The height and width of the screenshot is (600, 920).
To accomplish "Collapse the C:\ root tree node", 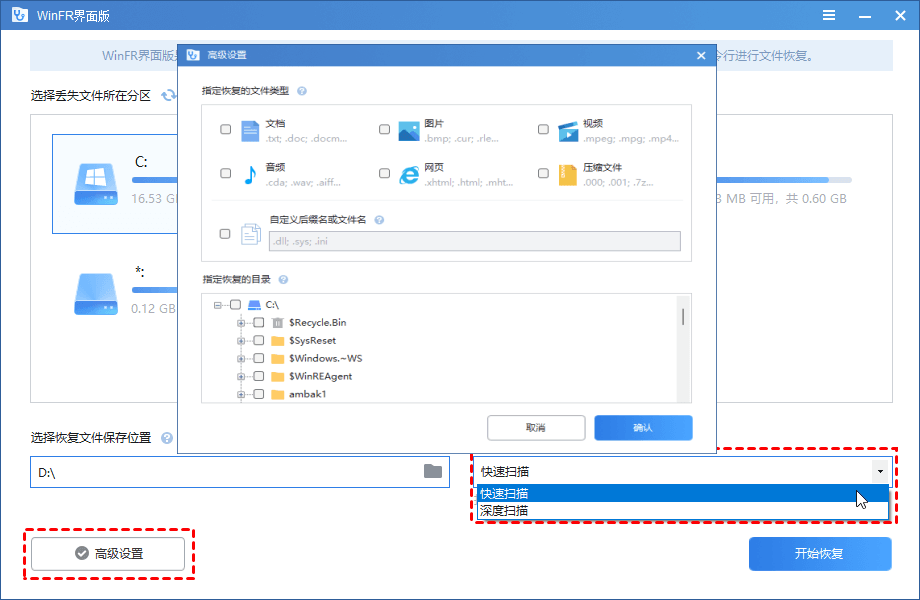I will 217,305.
